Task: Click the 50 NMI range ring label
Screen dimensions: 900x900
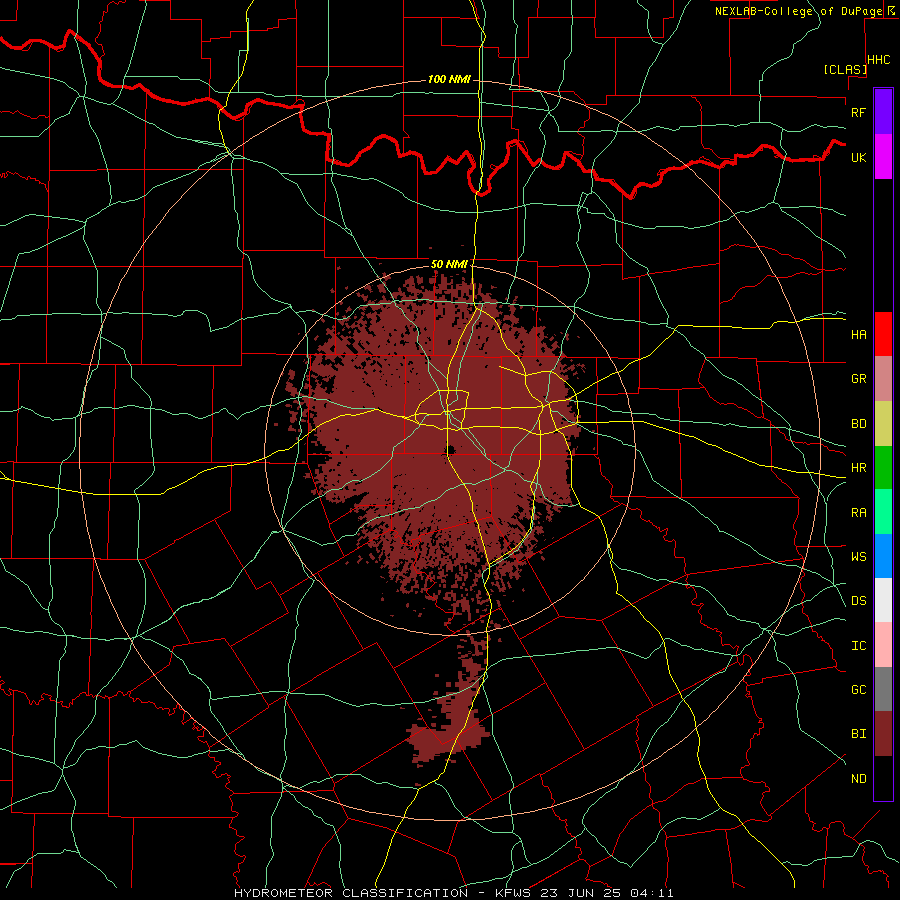Action: click(x=449, y=264)
